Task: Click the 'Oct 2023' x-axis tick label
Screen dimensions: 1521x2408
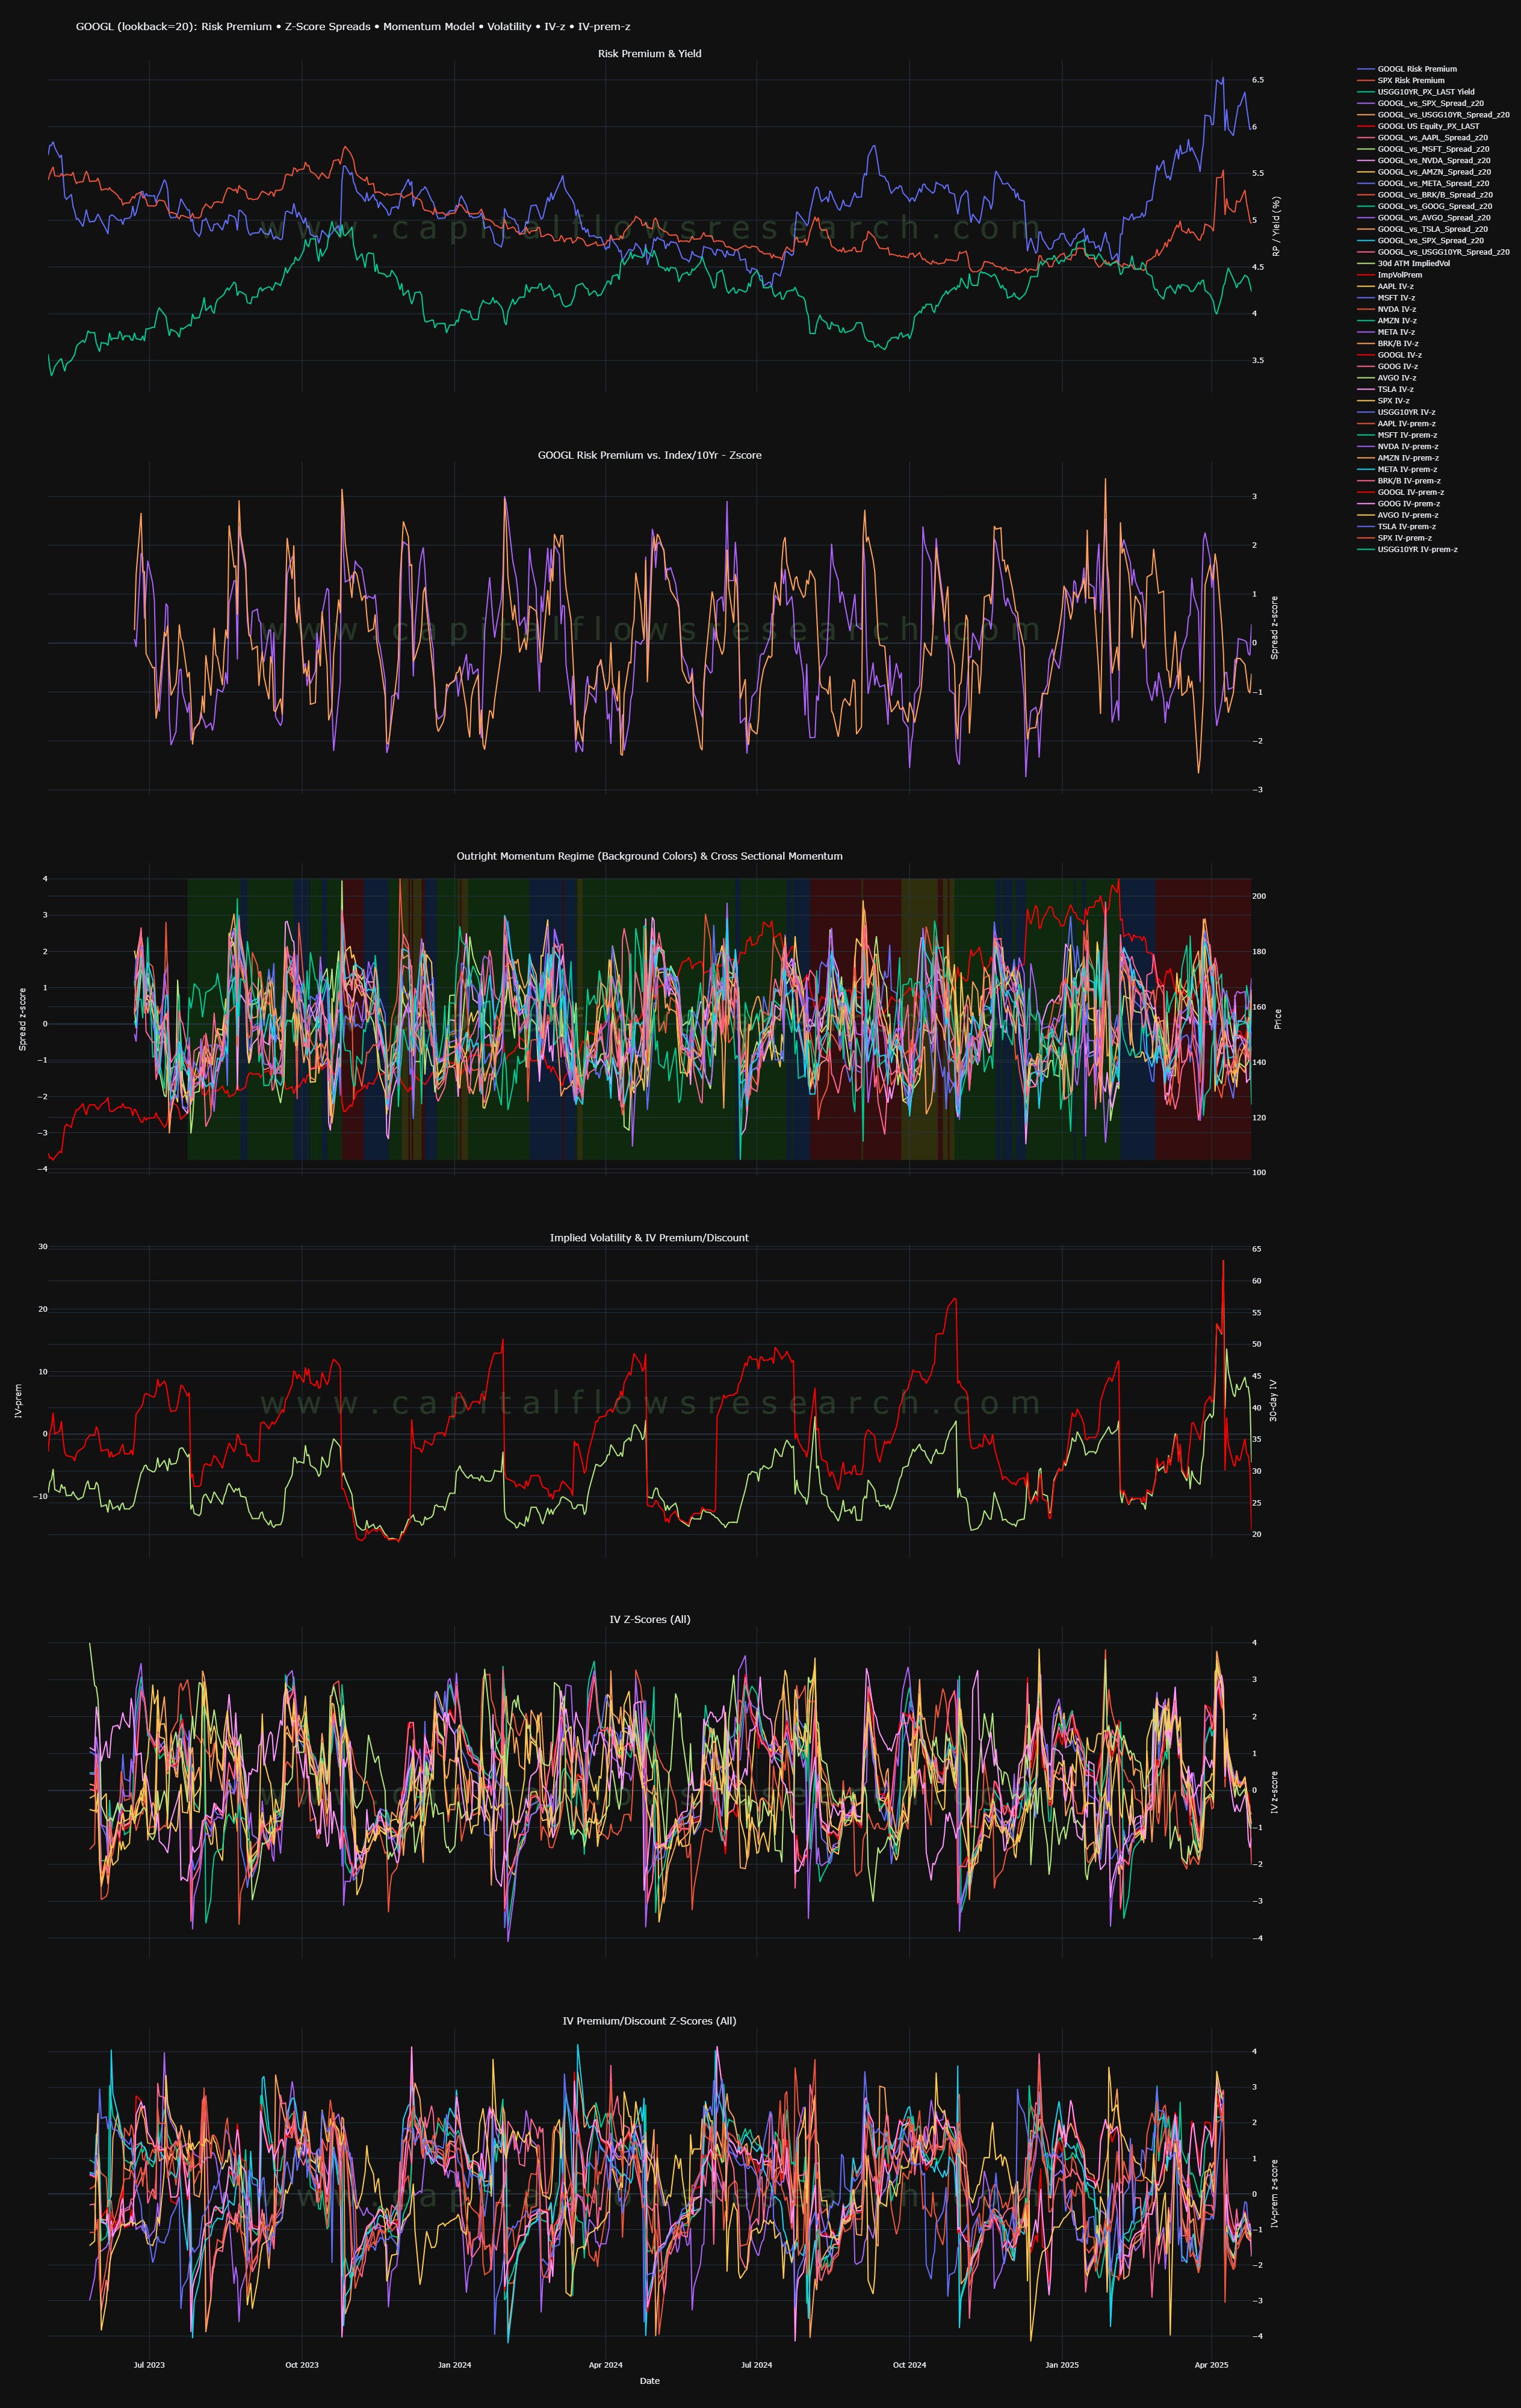Action: [302, 2365]
